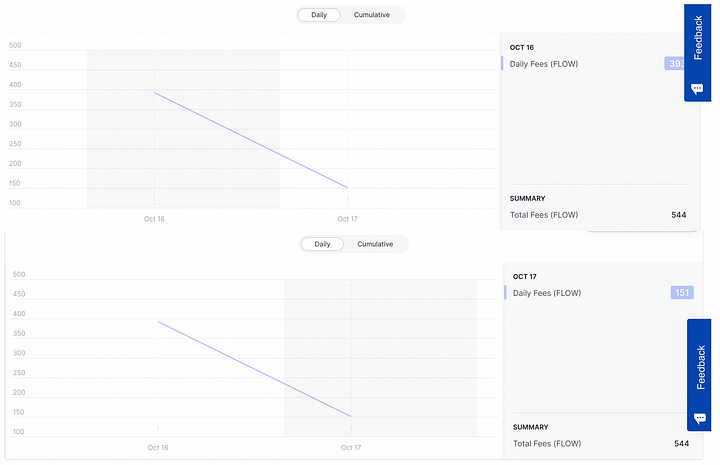Click chat bubble icon on lower Feedback tab

(700, 418)
